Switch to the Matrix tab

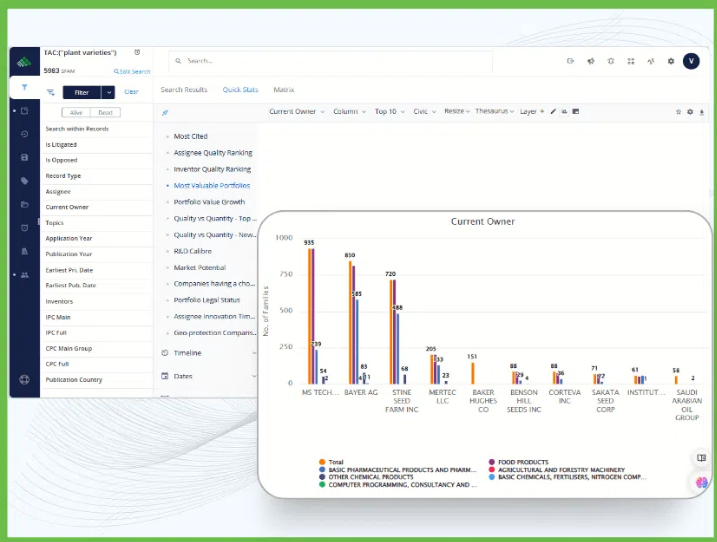[x=283, y=90]
